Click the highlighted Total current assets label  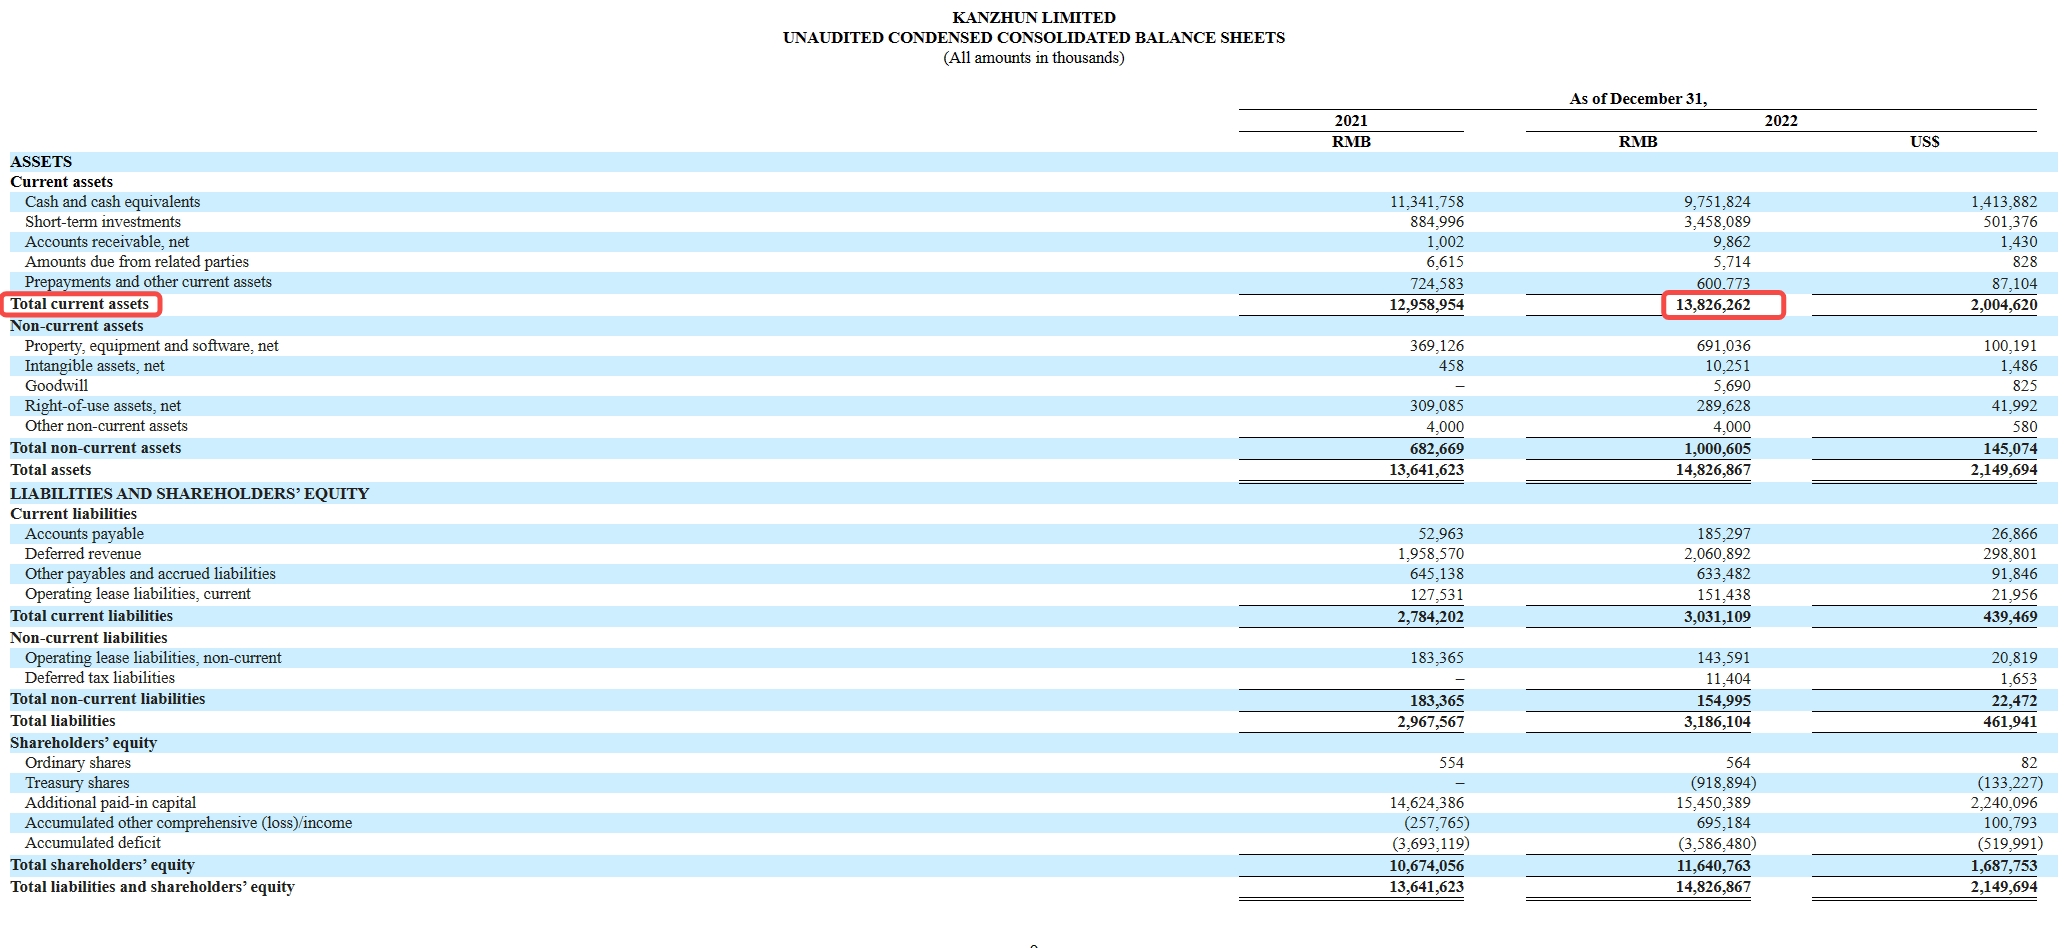tap(80, 304)
